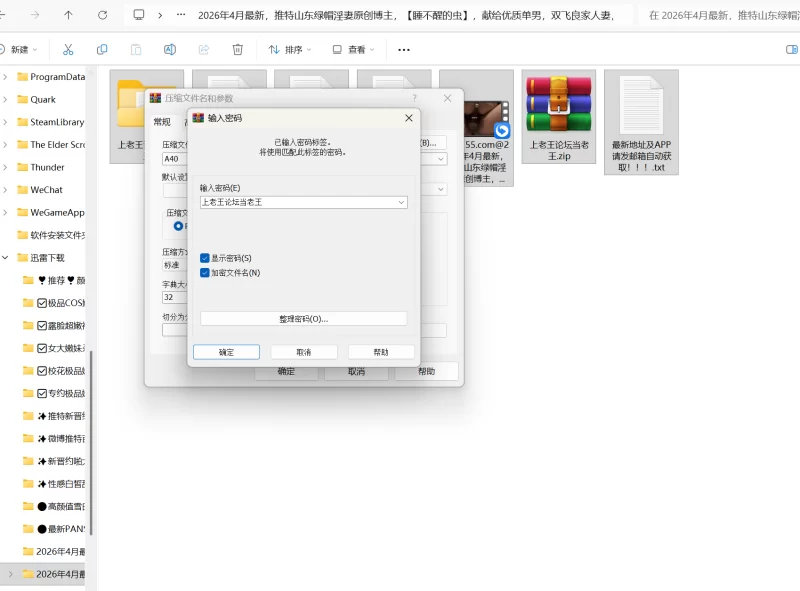Click 确定 in the 压缩文件名和参数 window
The height and width of the screenshot is (591, 800).
pos(286,372)
